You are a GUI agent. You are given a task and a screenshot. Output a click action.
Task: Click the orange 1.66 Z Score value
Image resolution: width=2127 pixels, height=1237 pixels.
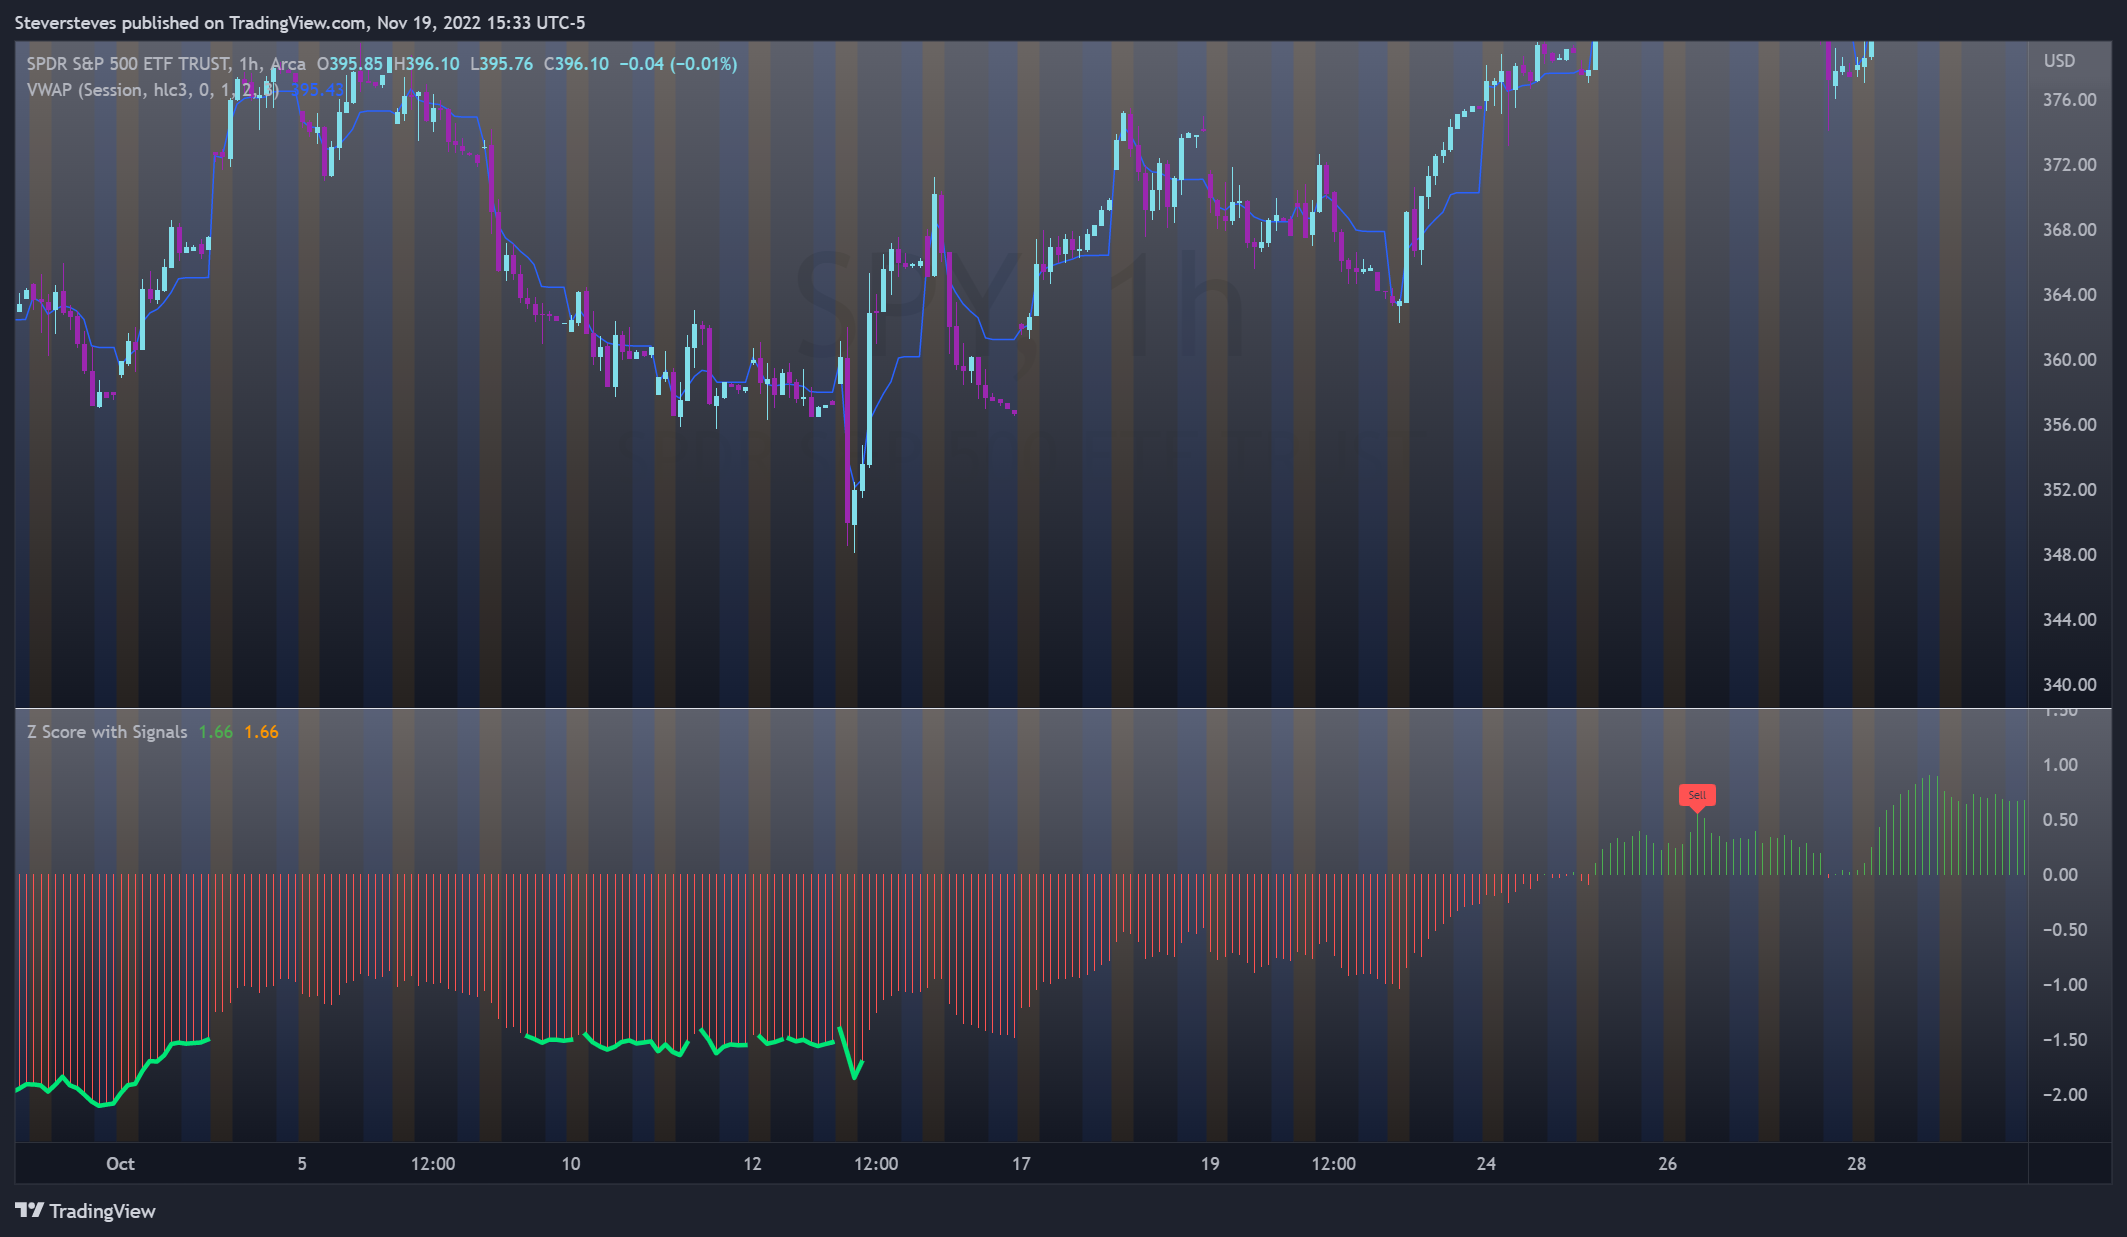261,732
